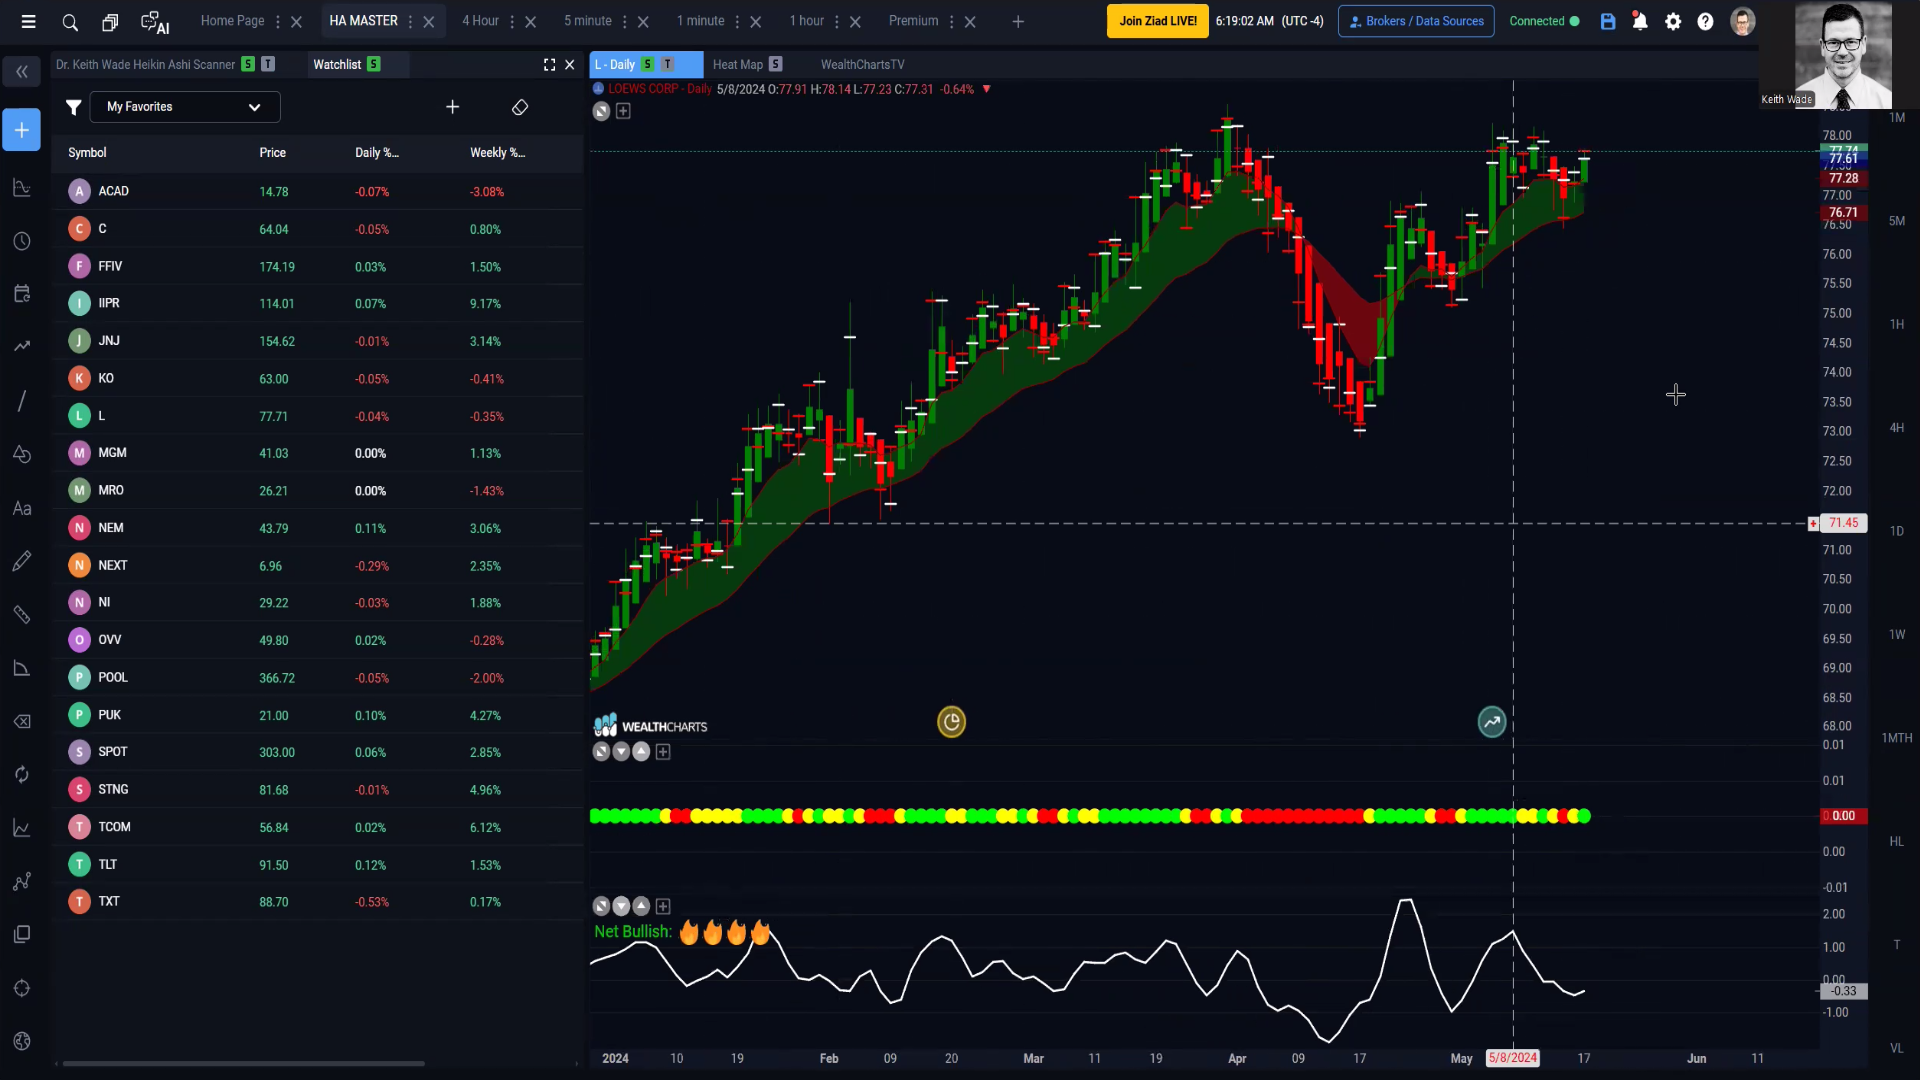Open the AI assistant icon

pos(155,21)
